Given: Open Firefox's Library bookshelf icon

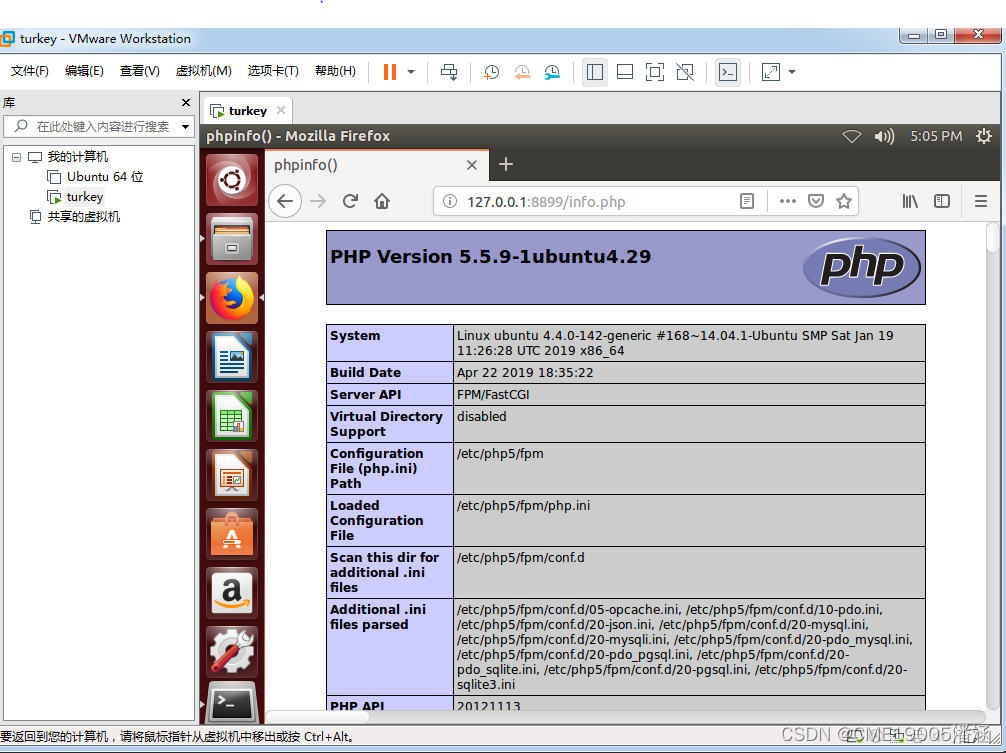Looking at the screenshot, I should 909,201.
